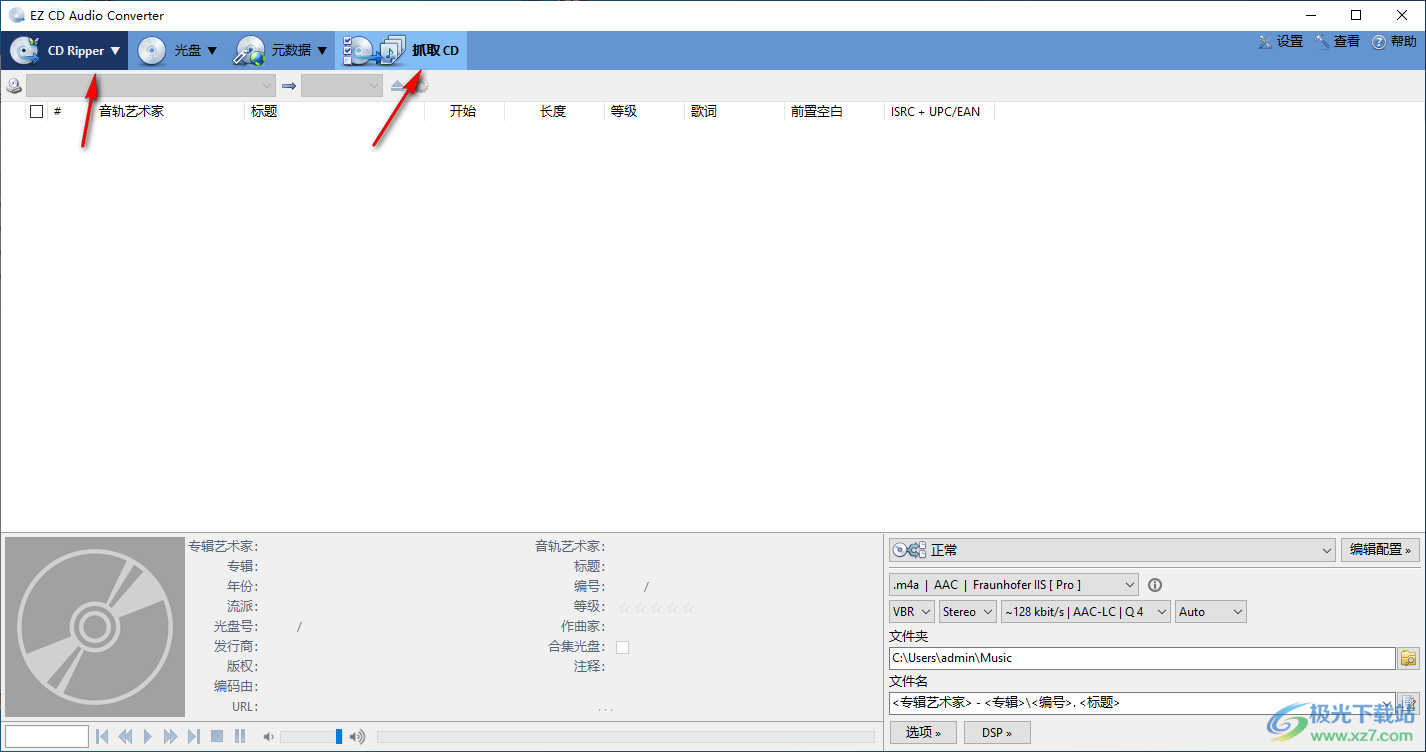This screenshot has height=752, width=1426.
Task: Adjust the volume slider
Action: point(312,737)
